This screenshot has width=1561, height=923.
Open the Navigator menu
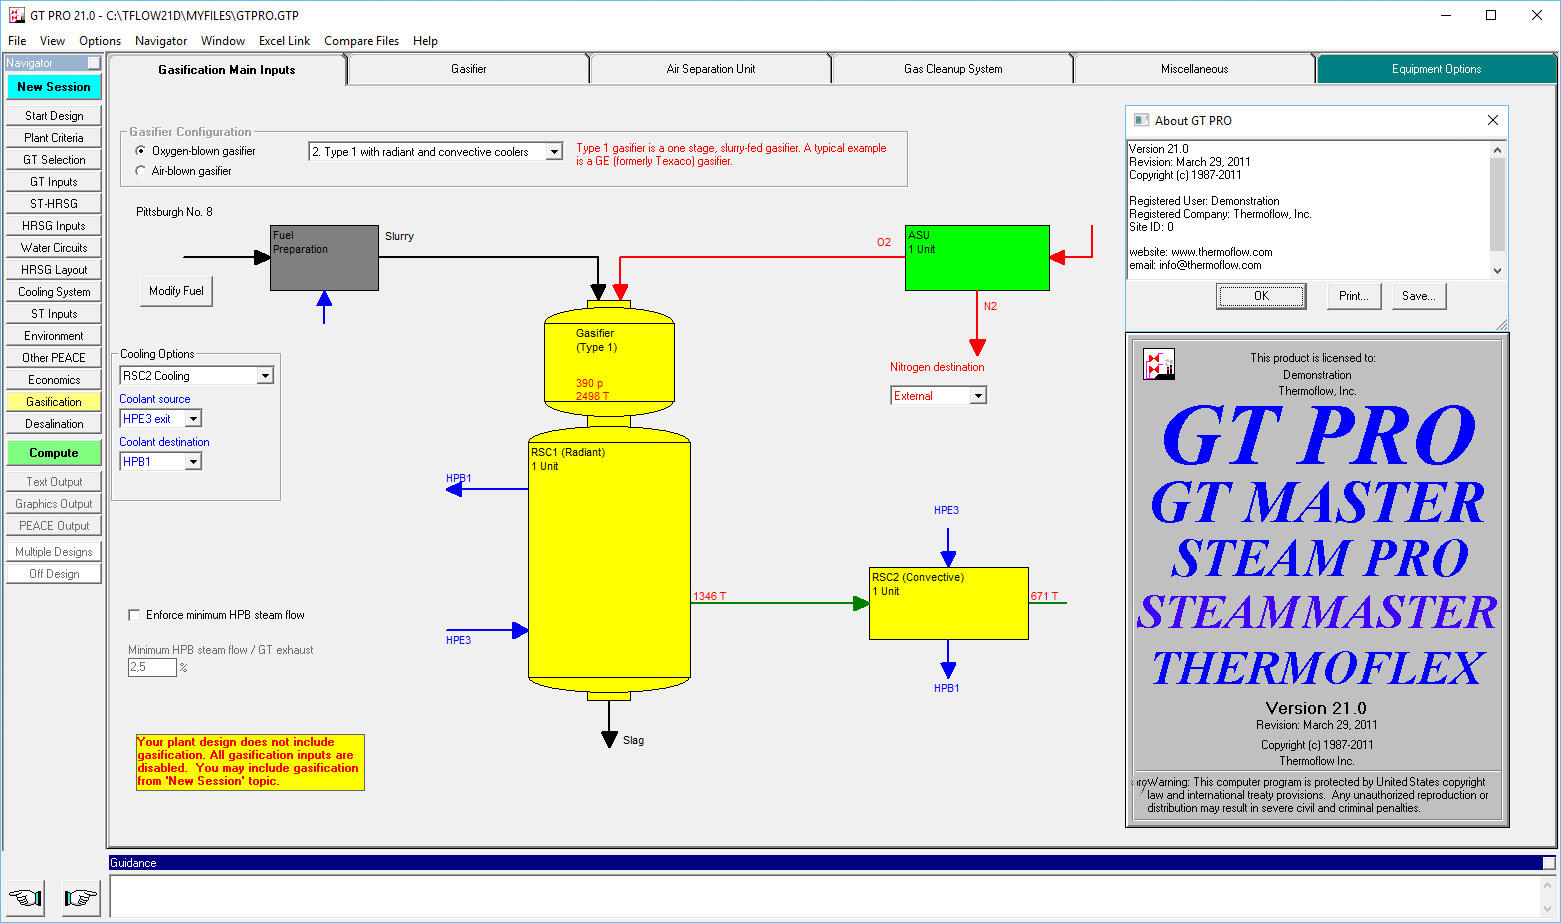click(161, 41)
